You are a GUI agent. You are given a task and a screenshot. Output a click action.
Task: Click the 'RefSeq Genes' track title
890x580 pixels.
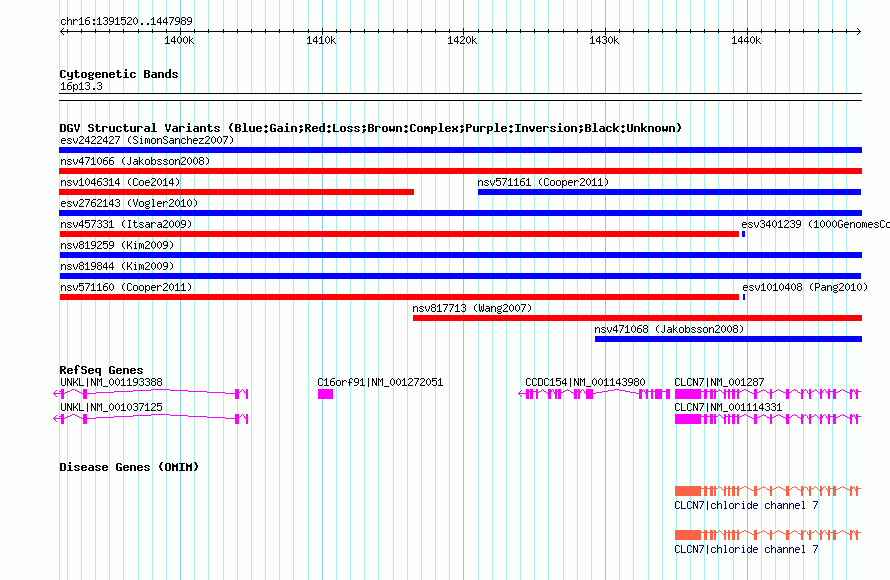101,370
